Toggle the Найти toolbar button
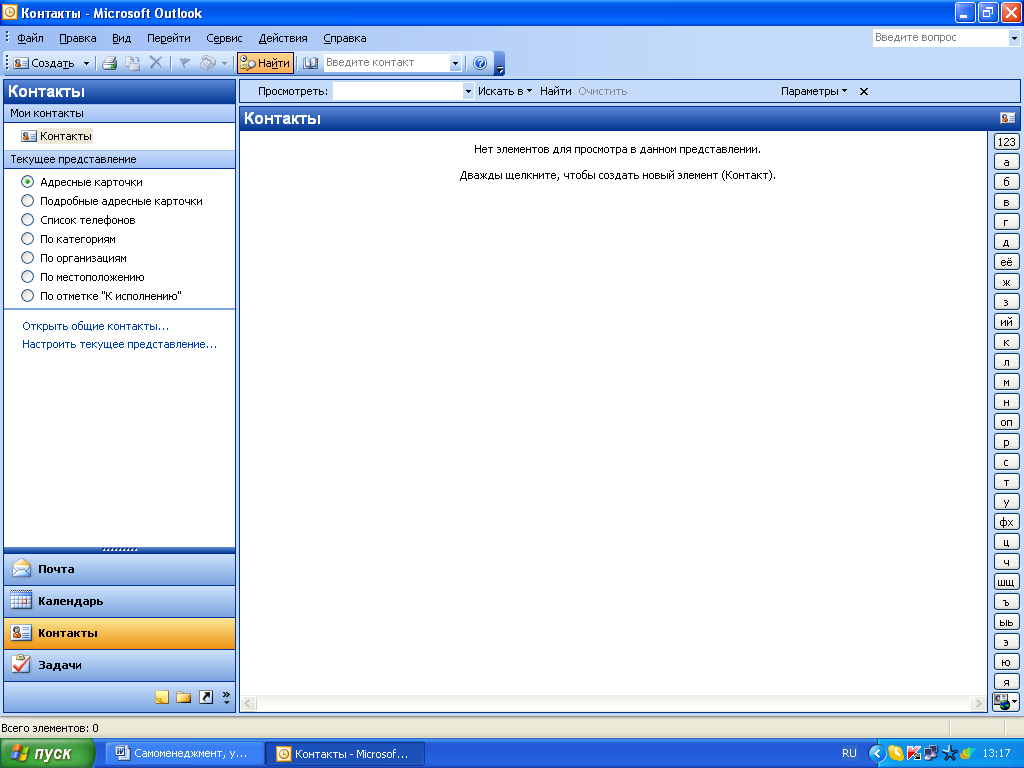The height and width of the screenshot is (768, 1024). 265,63
